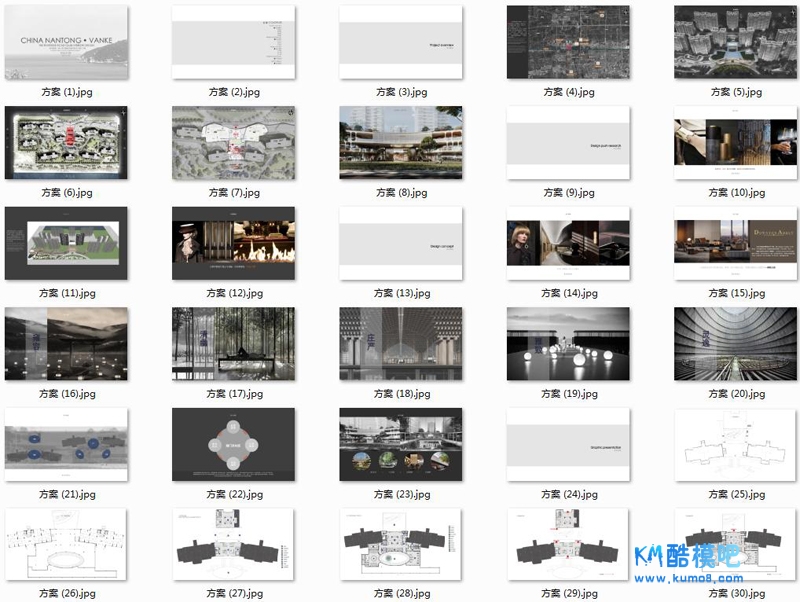The image size is (800, 602).
Task: Select the 方案 (22).jpg circular diagram thumbnail
Action: coord(233,444)
